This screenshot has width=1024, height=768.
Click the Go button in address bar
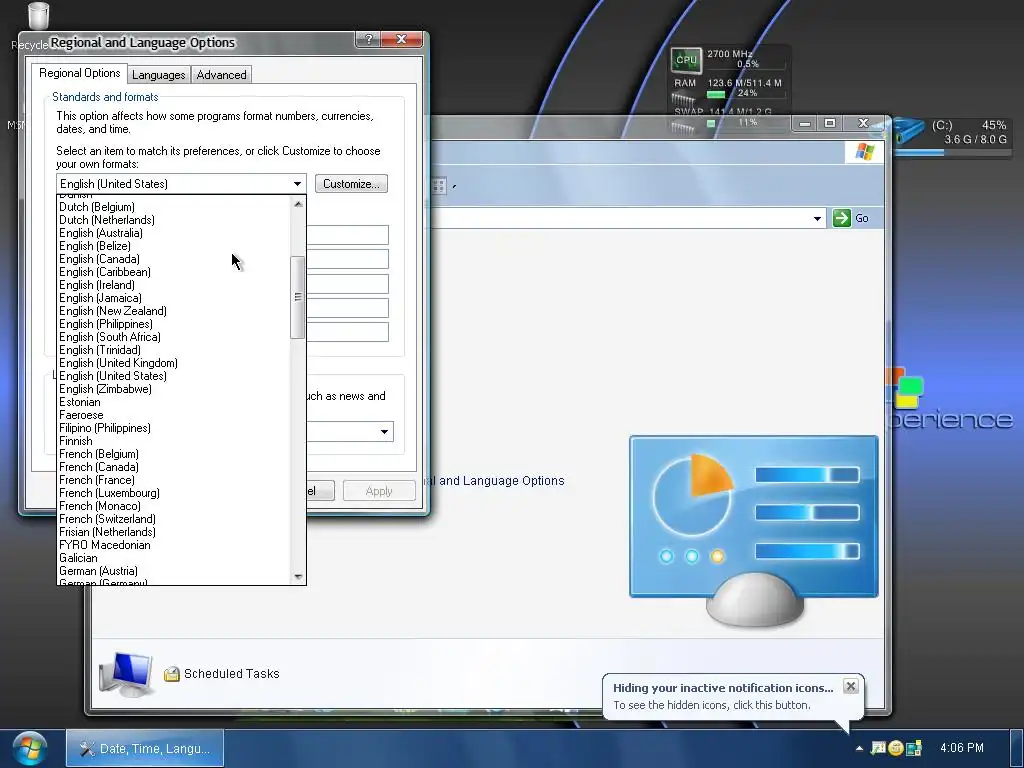(852, 218)
